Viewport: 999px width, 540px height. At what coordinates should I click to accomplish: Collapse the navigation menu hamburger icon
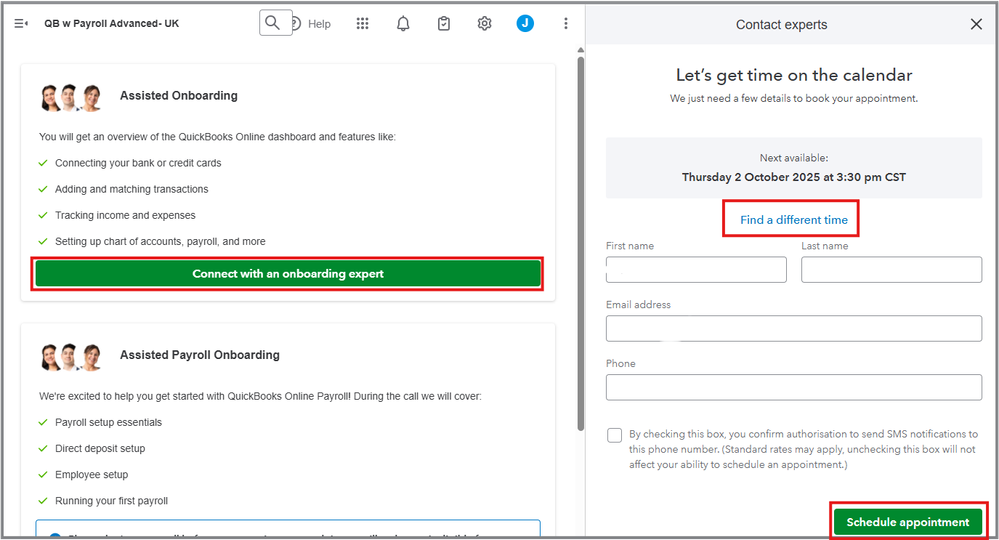point(20,24)
